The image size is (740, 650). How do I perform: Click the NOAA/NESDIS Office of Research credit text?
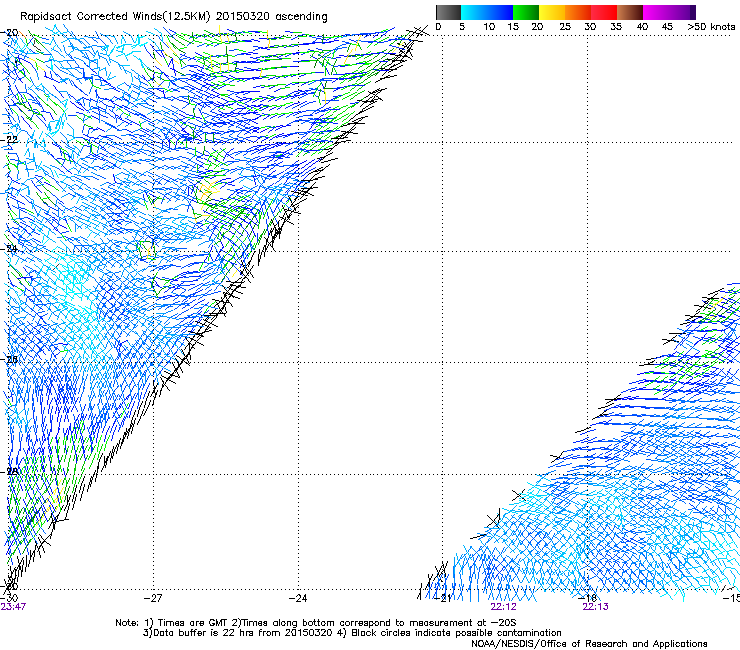coord(589,644)
